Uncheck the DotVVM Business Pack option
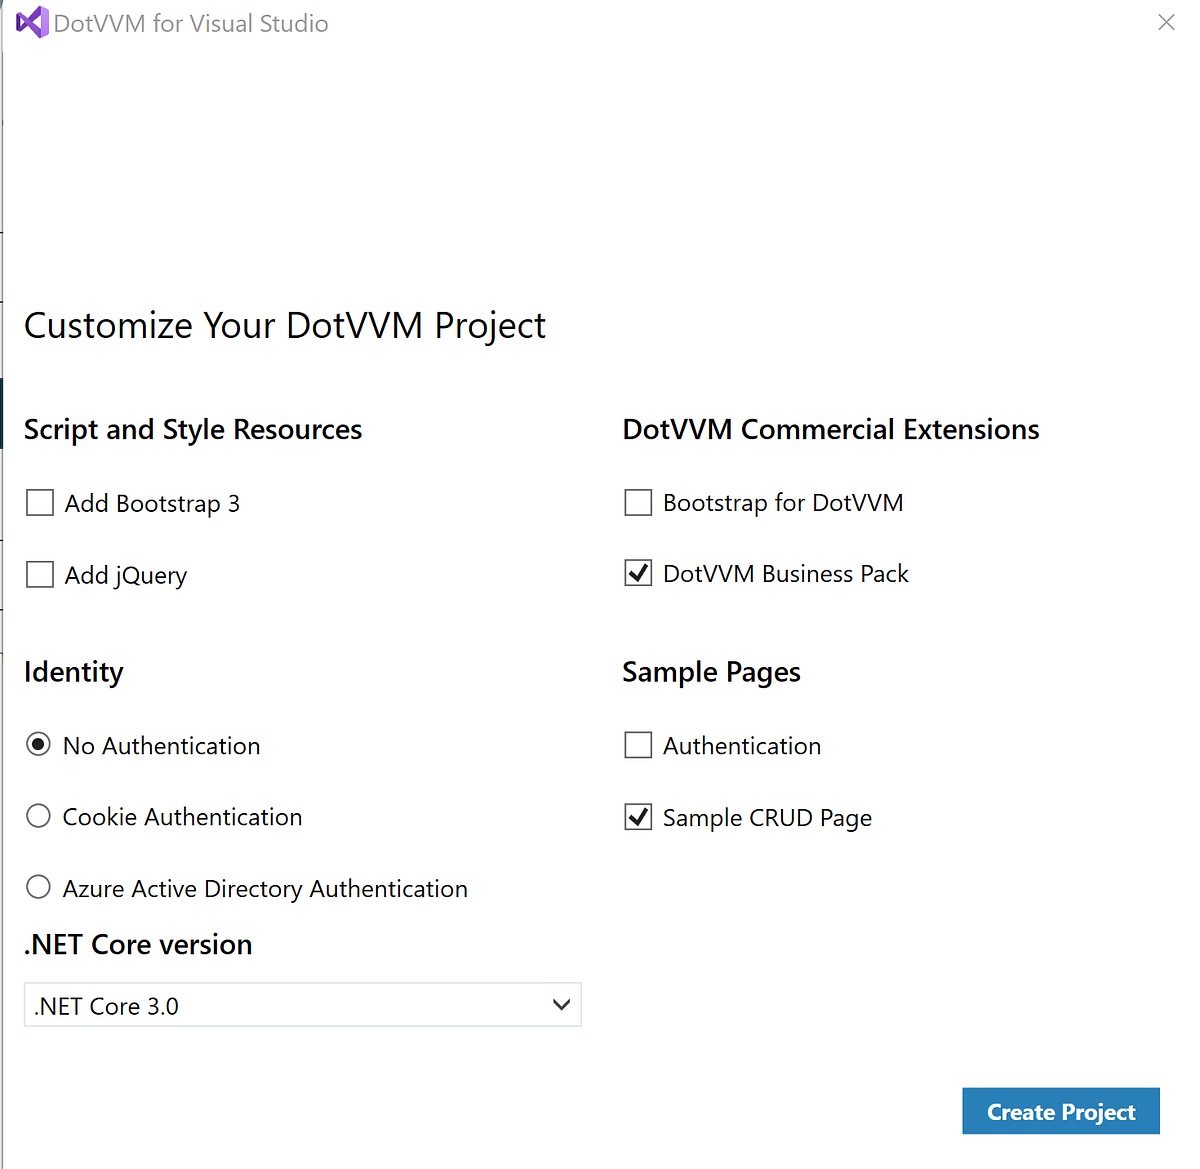Viewport: 1200px width, 1169px height. pos(637,572)
